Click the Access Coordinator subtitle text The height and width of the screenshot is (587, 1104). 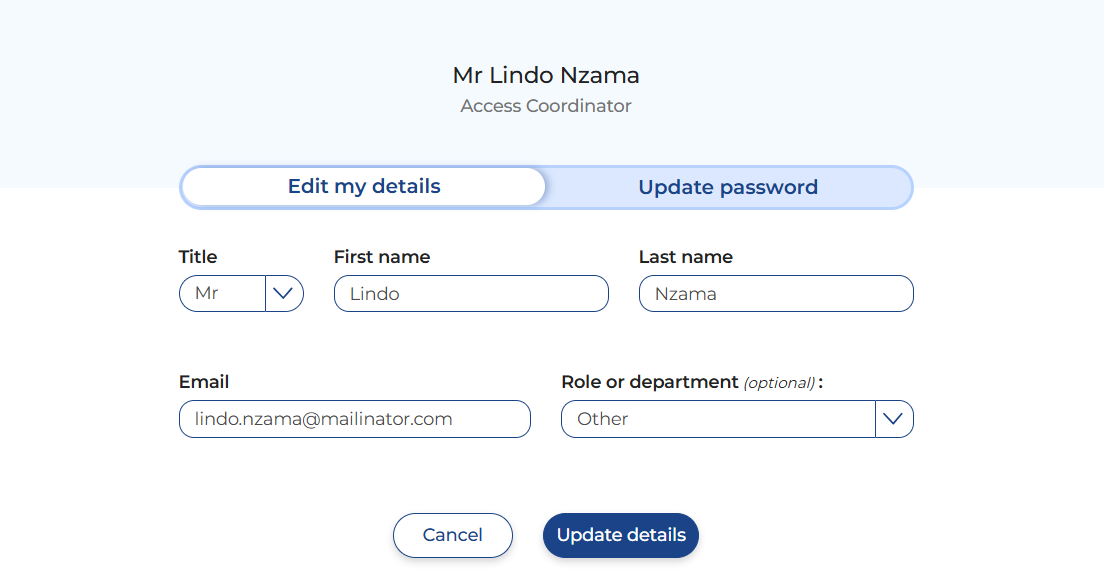pos(546,106)
